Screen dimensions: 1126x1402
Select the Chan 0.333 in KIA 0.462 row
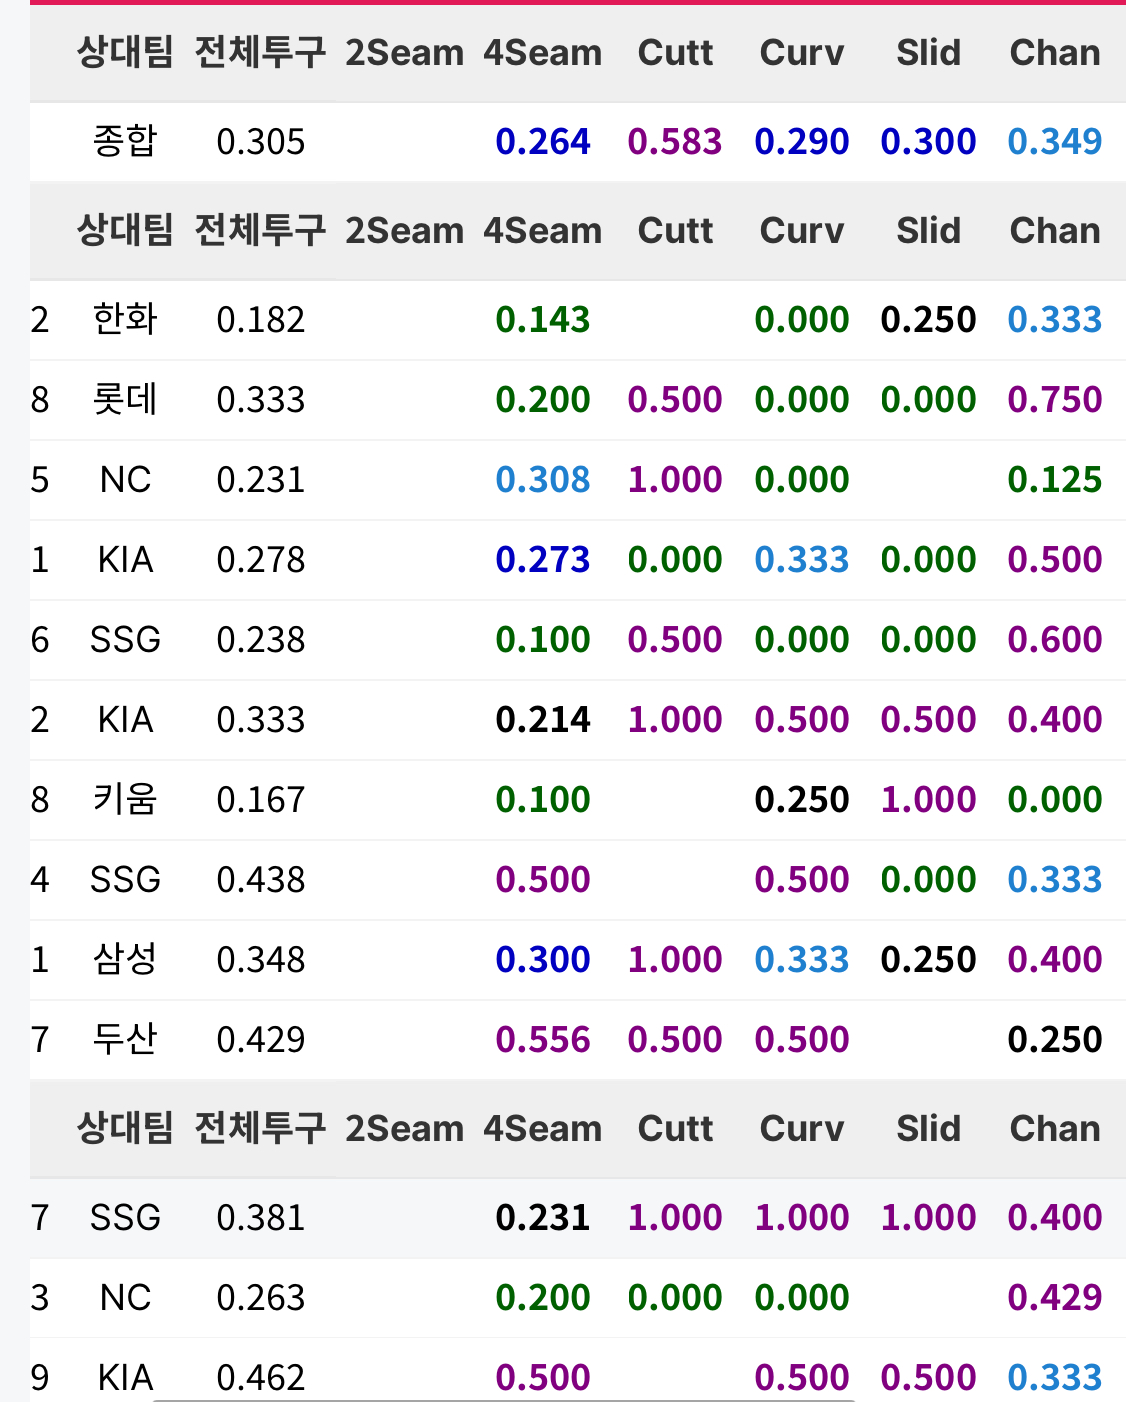click(x=1055, y=1378)
